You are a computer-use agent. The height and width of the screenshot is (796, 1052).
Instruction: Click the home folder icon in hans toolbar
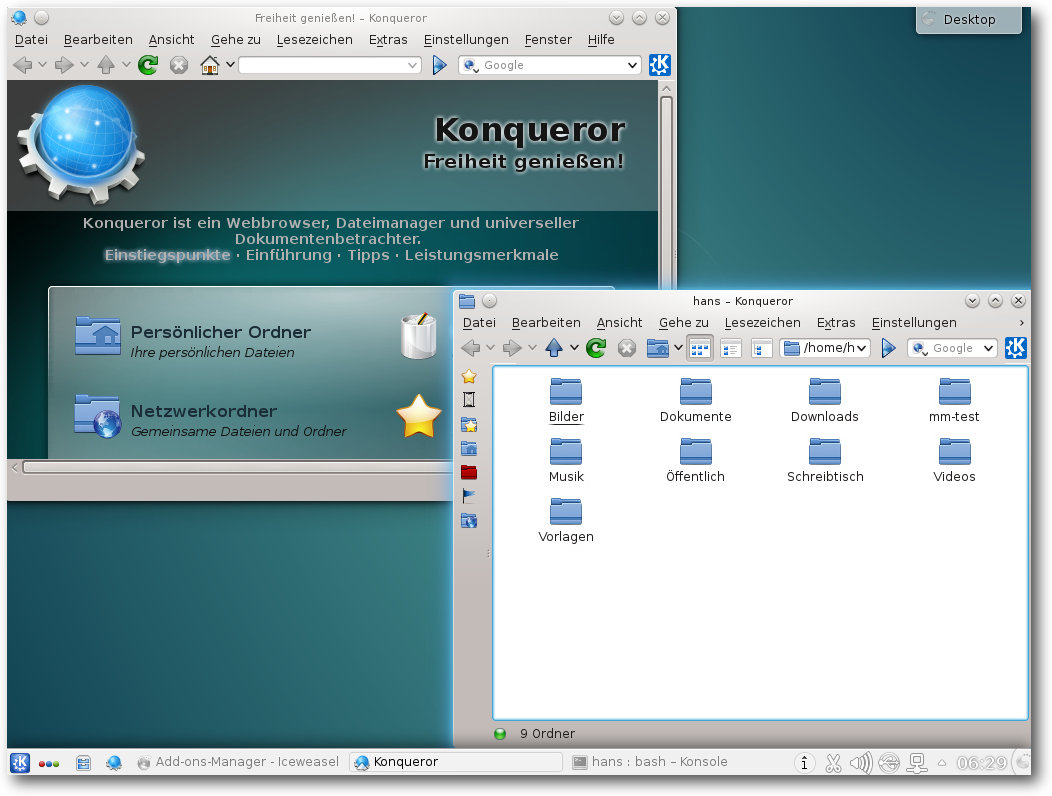click(658, 348)
